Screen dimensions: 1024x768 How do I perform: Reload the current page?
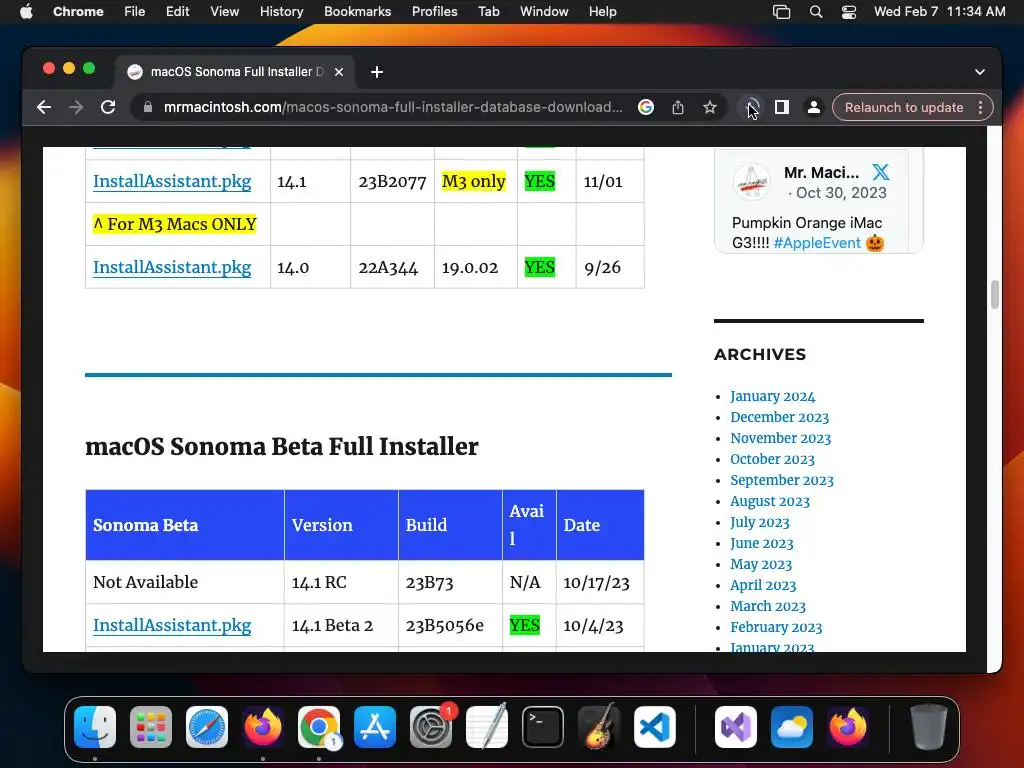[x=108, y=107]
